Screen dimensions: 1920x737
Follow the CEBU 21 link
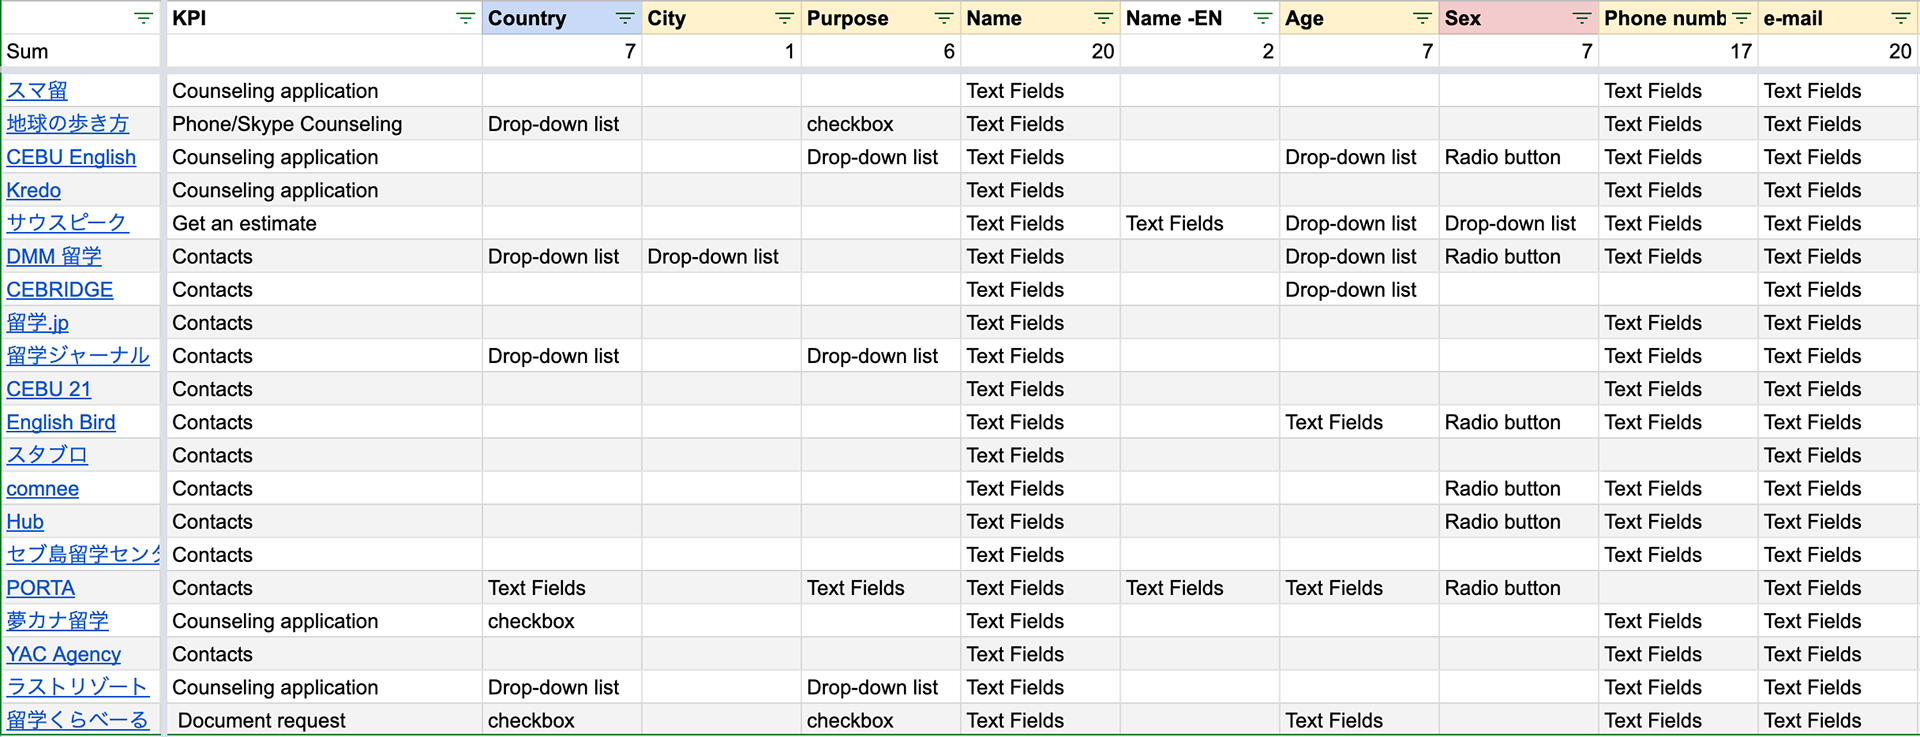pos(49,389)
